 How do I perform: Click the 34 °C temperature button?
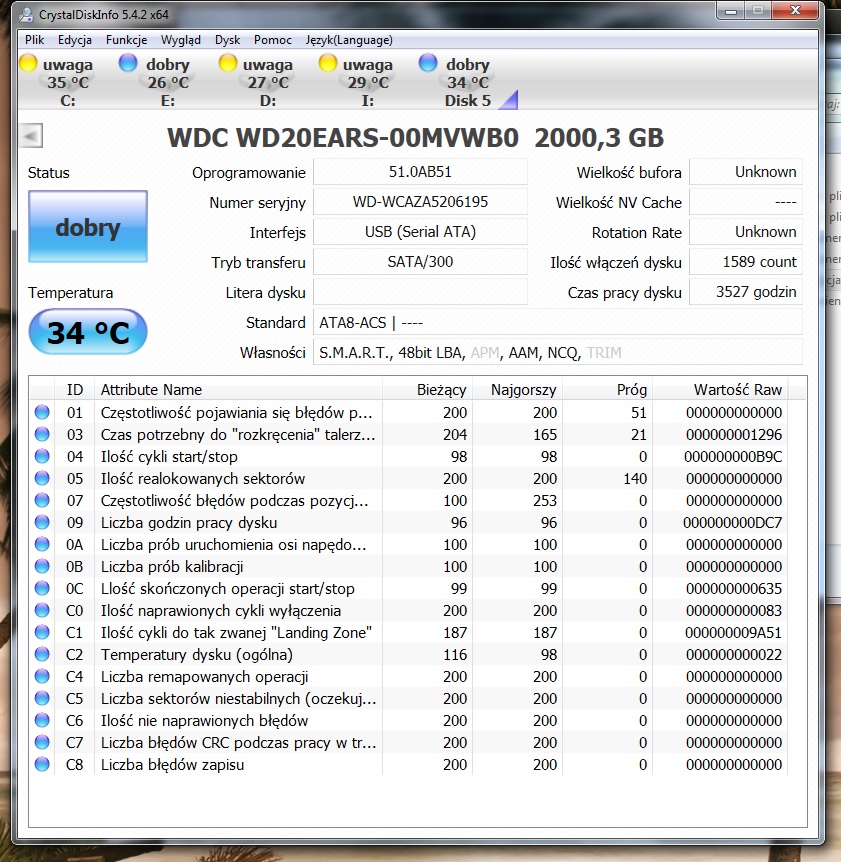(88, 332)
